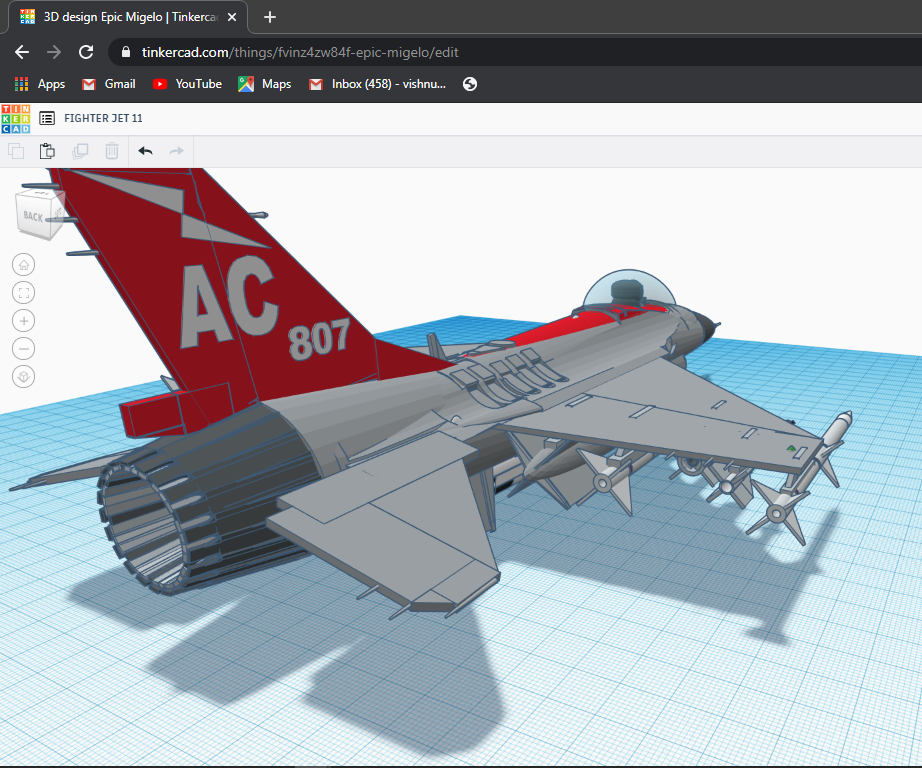Click the Delete trash icon
This screenshot has width=922, height=768.
111,150
